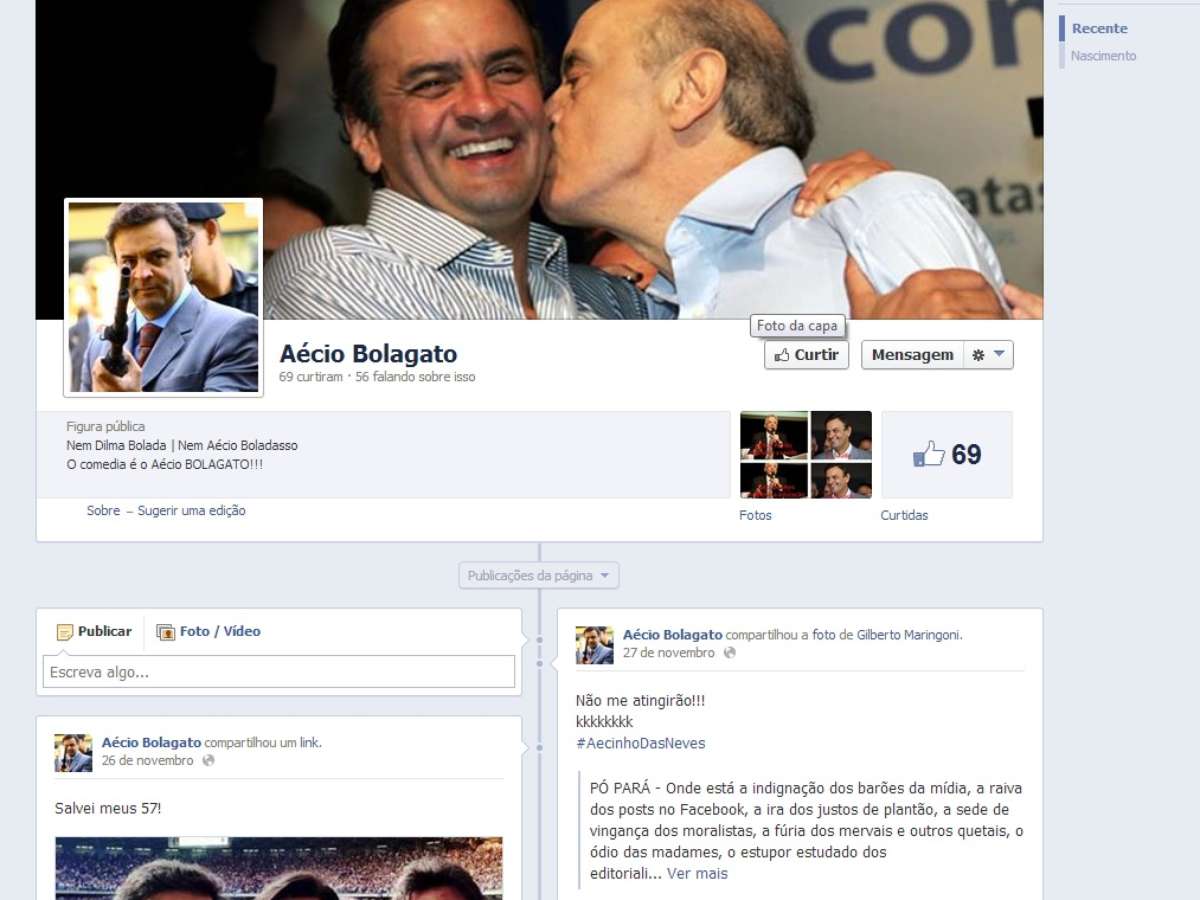Image resolution: width=1200 pixels, height=900 pixels.
Task: Click the globe privacy icon next to 26 de novembro
Action: 208,761
